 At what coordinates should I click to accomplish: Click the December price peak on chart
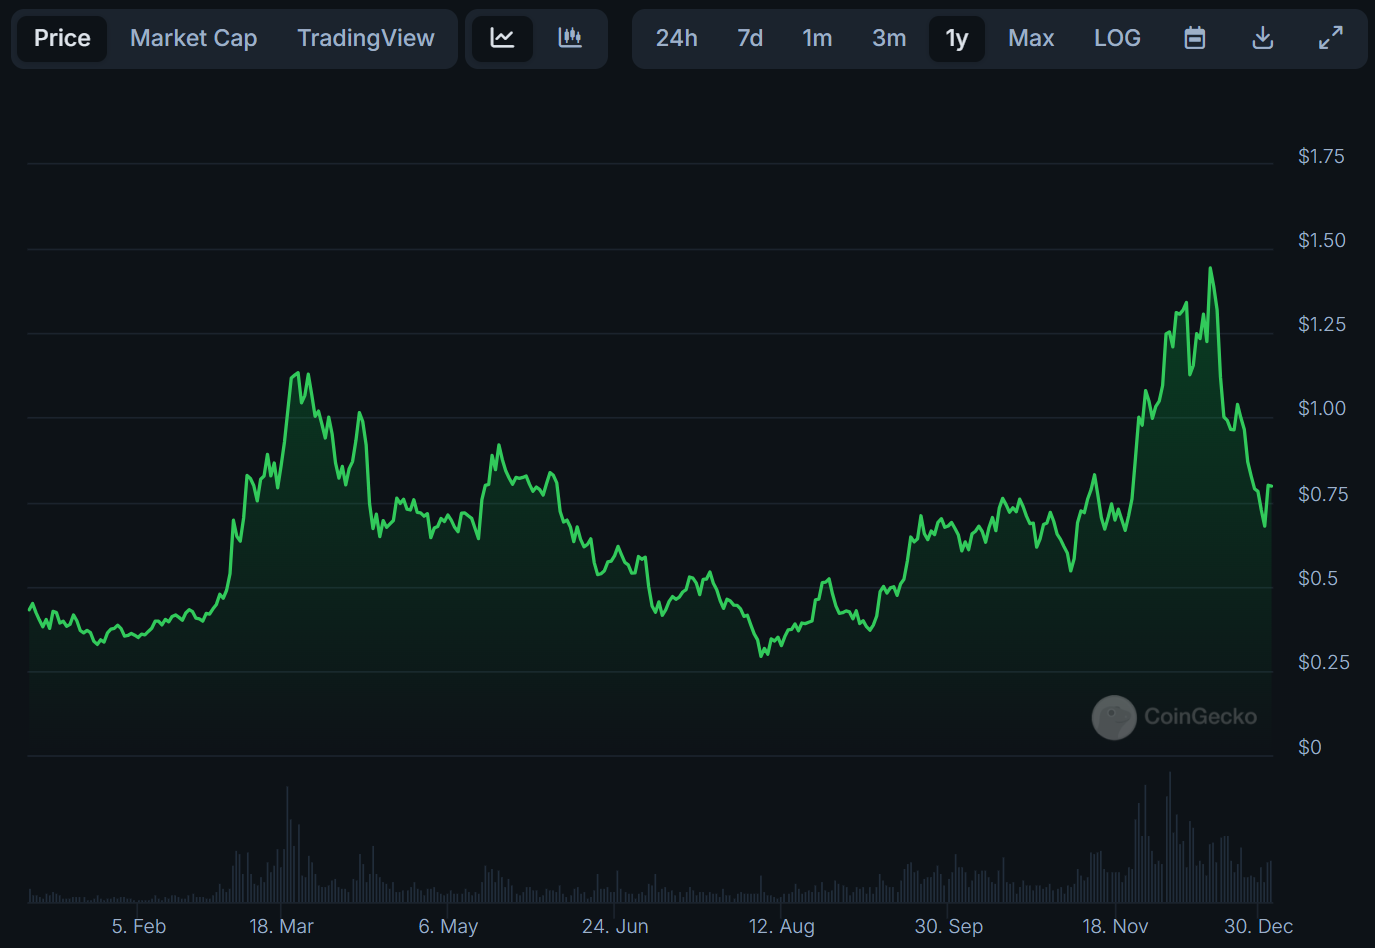[1210, 268]
